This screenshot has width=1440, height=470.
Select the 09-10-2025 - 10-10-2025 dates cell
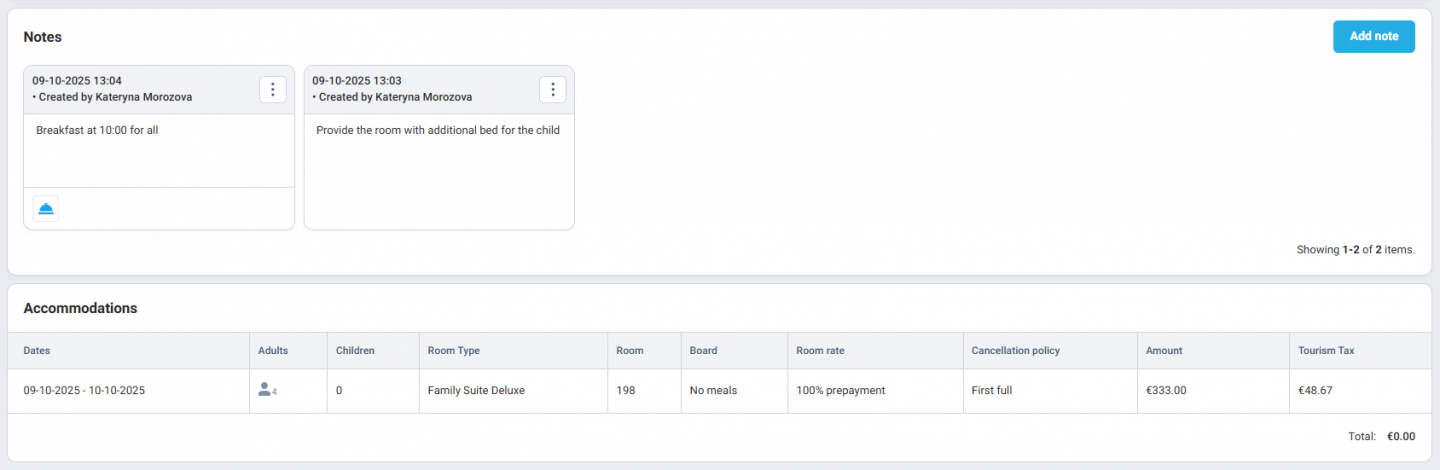84,391
